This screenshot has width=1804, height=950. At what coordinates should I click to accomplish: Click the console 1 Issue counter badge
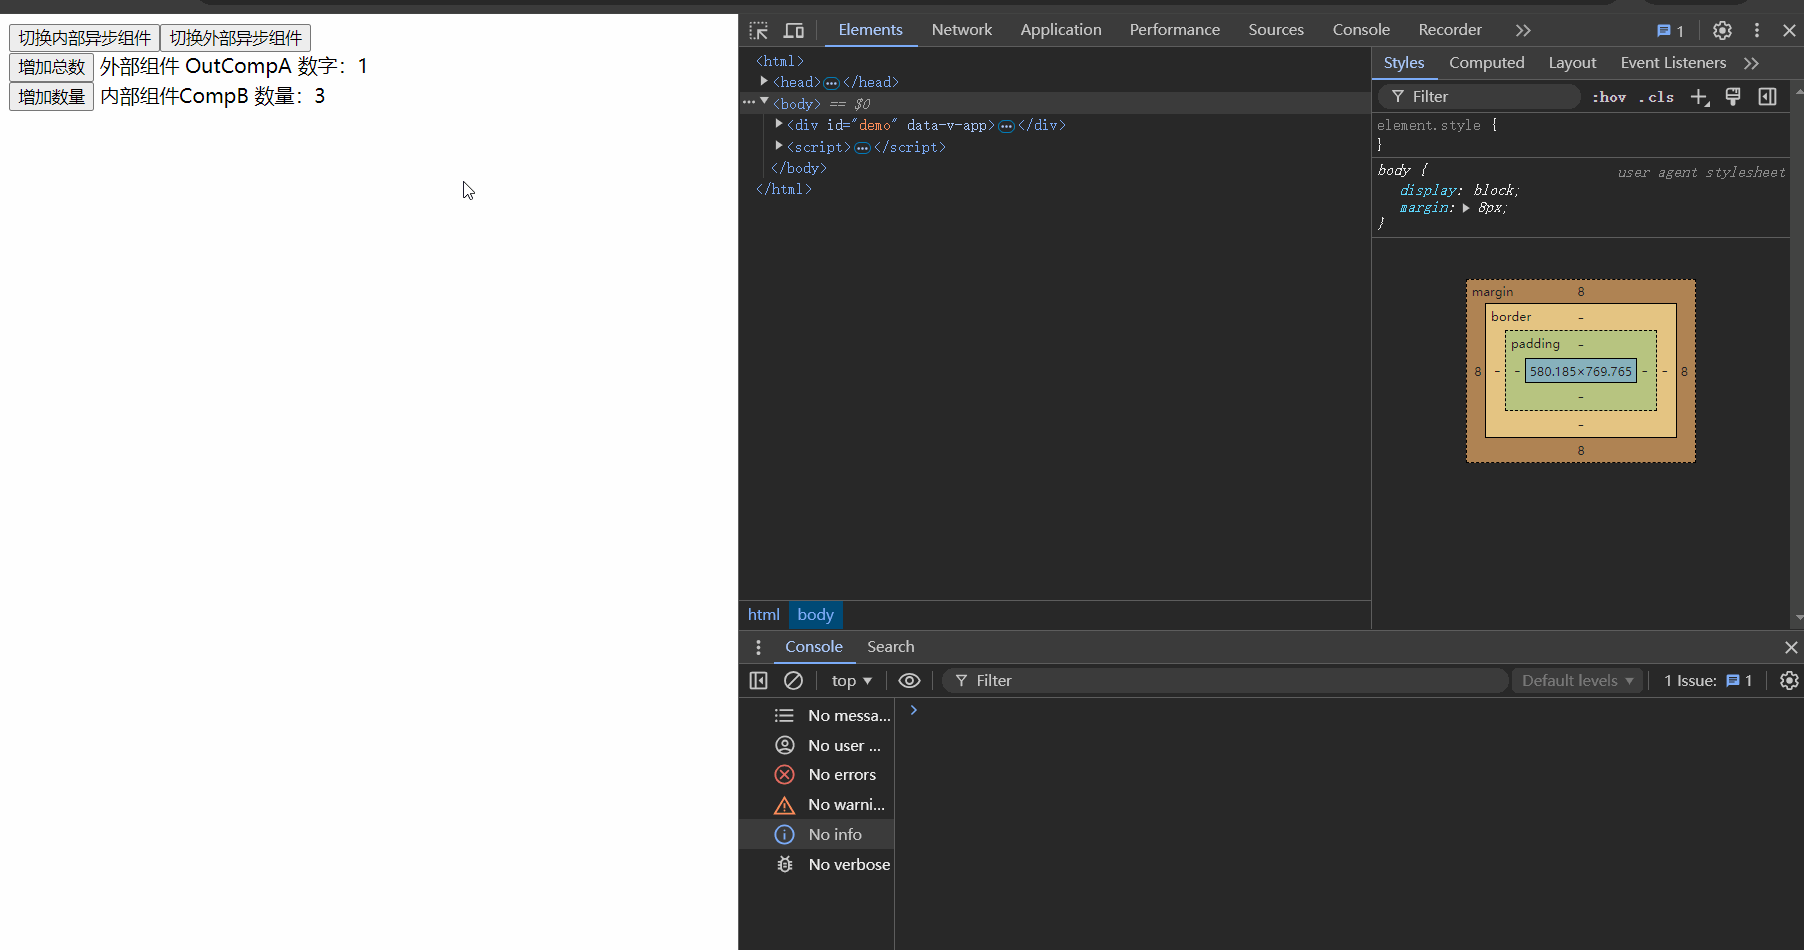pos(1708,681)
